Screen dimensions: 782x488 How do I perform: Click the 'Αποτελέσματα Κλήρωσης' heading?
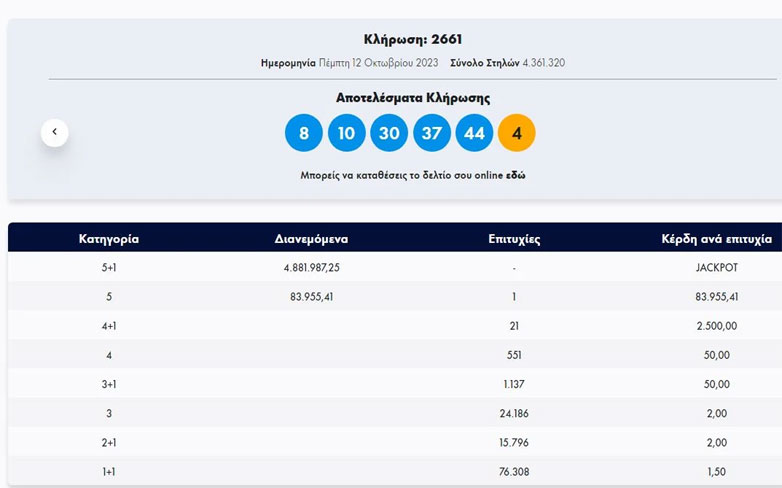[x=412, y=98]
